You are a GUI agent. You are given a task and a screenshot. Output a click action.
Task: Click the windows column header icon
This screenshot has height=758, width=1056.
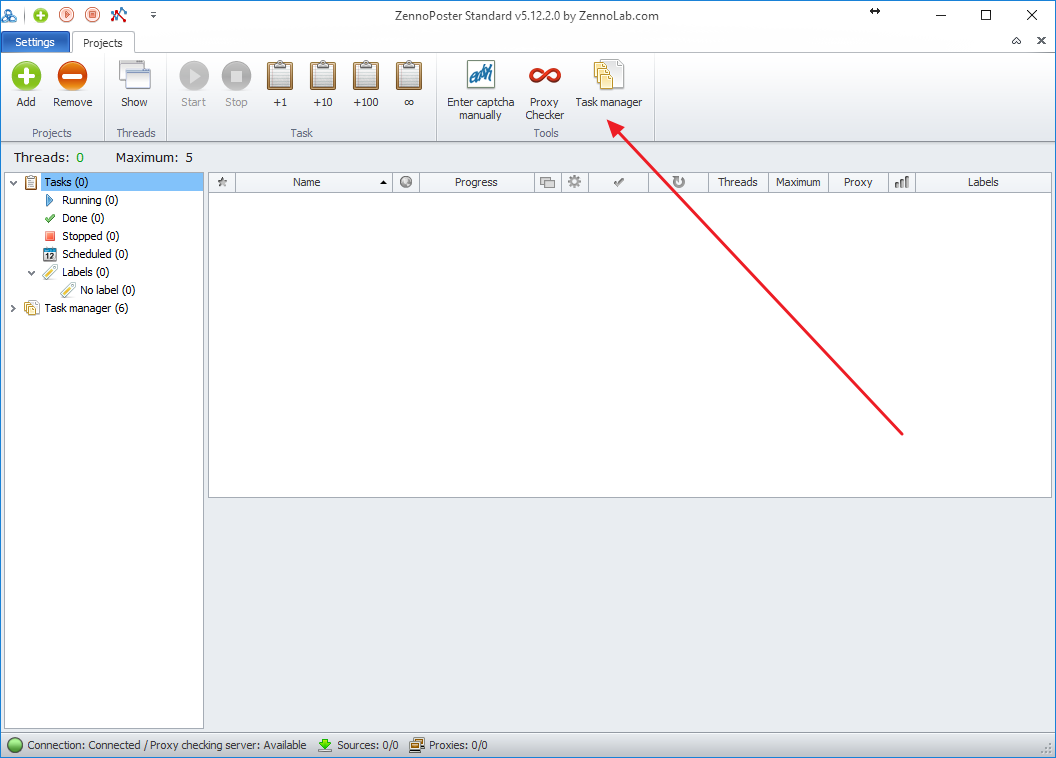click(x=548, y=182)
